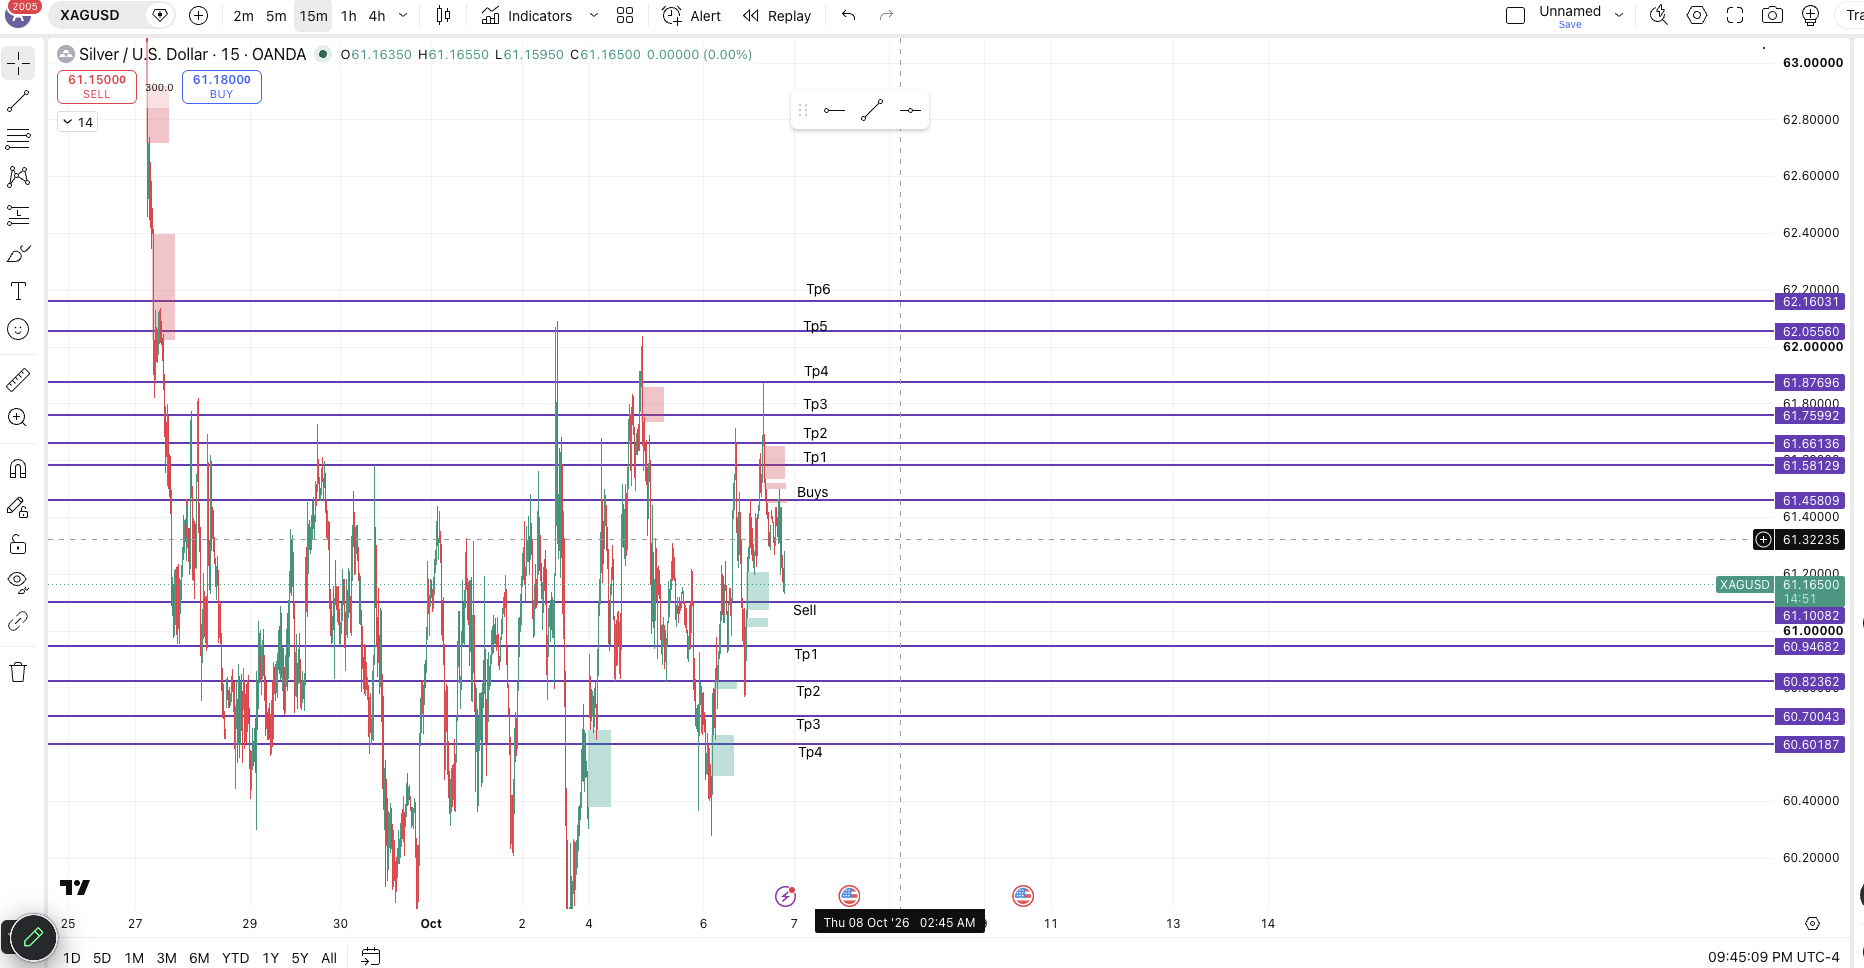Toggle hide all drawings eye icon

(x=18, y=582)
